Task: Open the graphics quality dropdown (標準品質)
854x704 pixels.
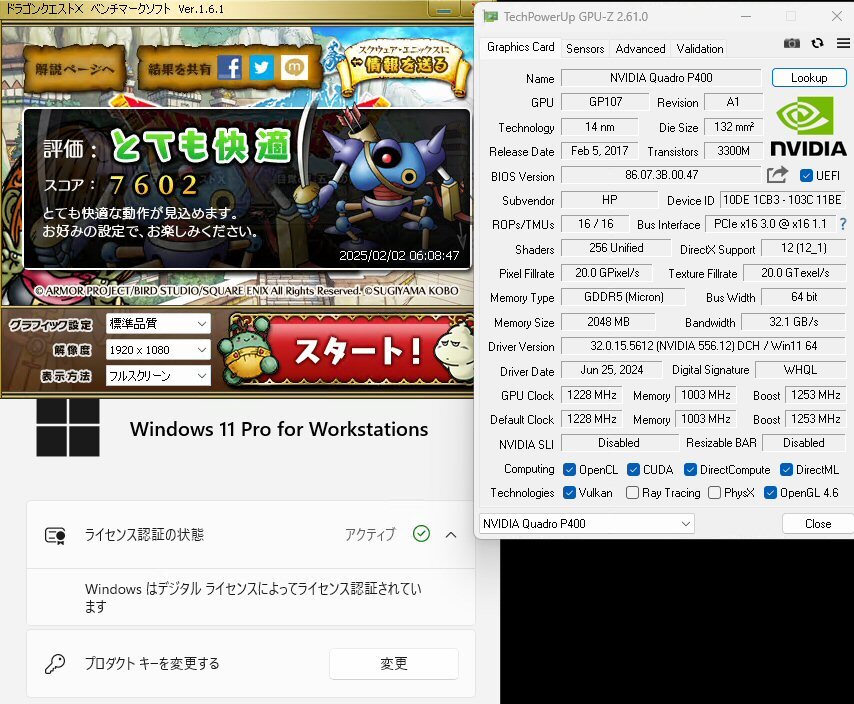Action: click(x=158, y=324)
